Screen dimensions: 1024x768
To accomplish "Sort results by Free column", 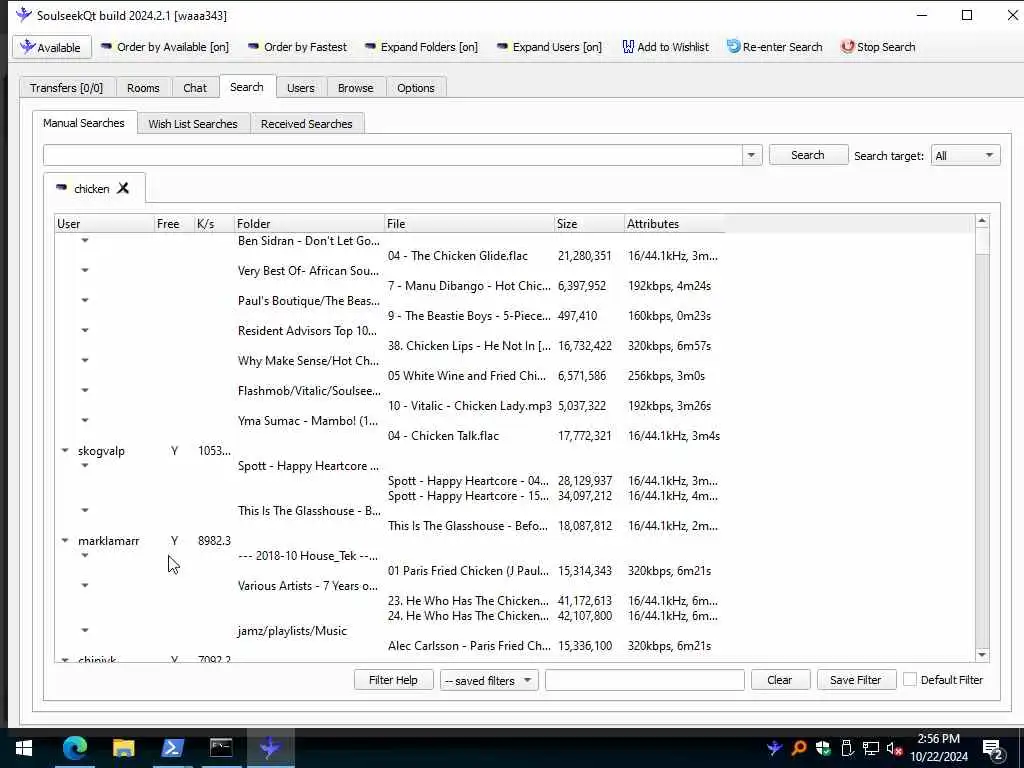I will pyautogui.click(x=174, y=223).
